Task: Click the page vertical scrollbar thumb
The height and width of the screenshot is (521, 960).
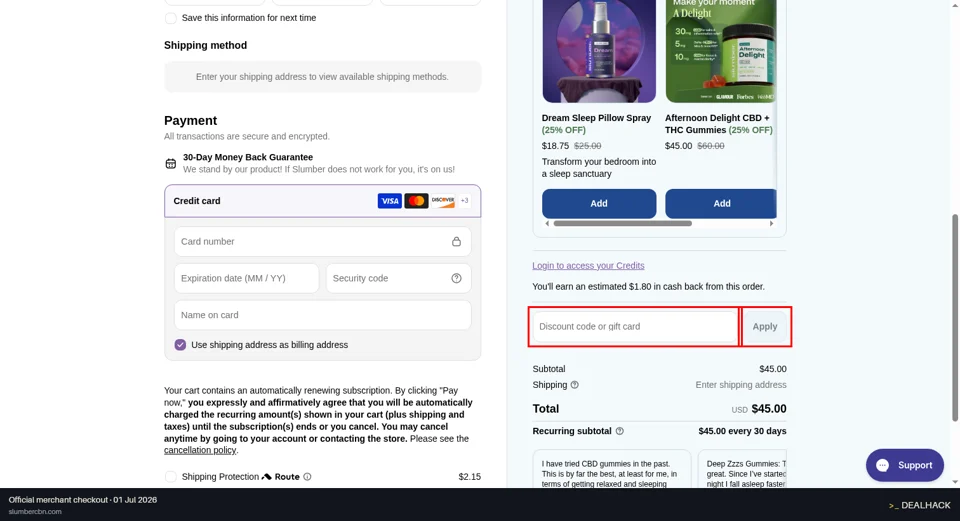Action: [954, 318]
